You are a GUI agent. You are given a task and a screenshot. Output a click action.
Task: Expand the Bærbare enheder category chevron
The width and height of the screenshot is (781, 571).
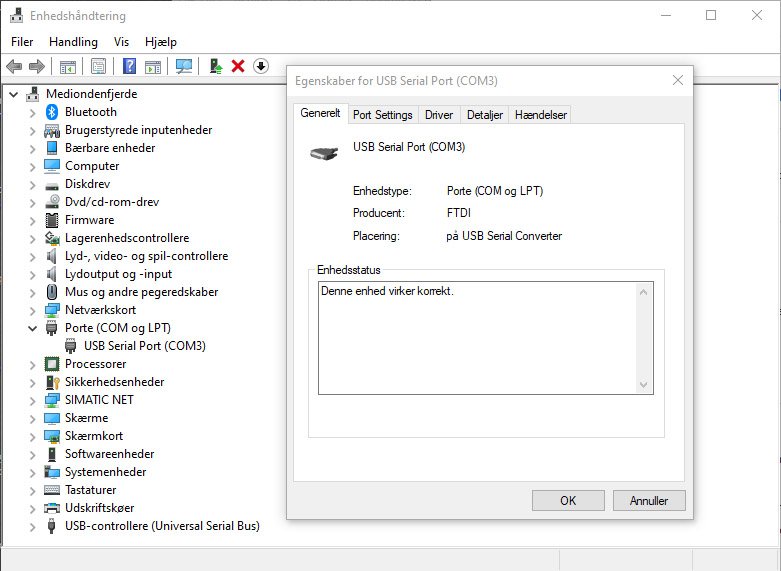click(x=32, y=148)
